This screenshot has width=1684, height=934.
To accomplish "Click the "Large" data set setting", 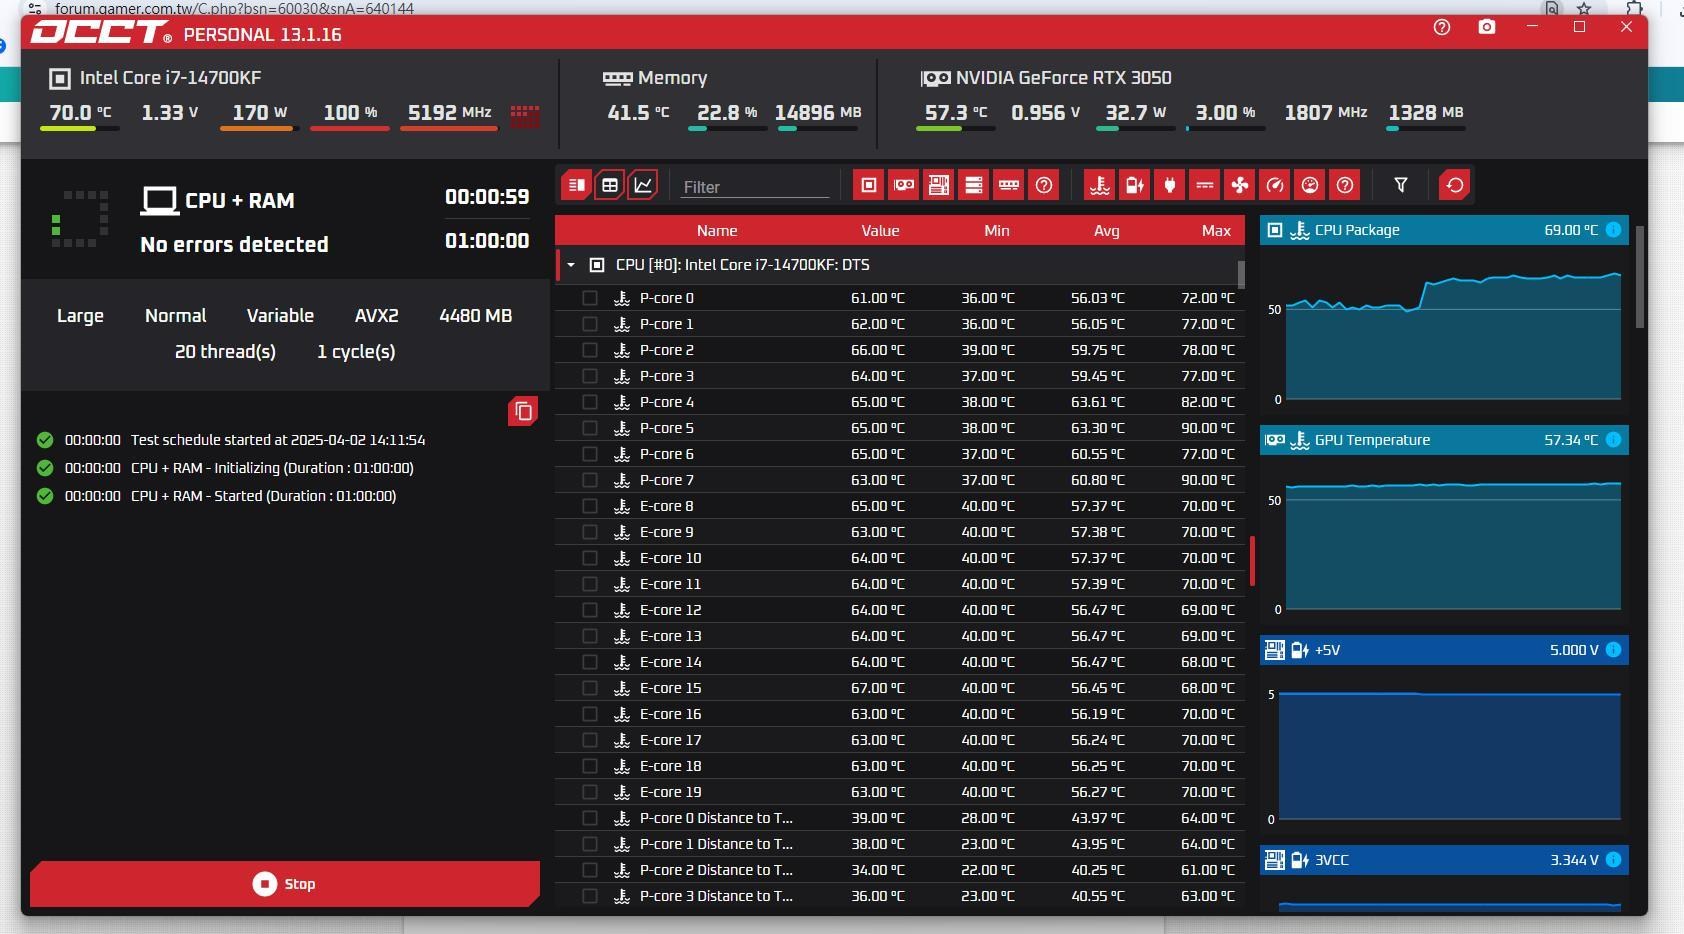I will click(80, 316).
